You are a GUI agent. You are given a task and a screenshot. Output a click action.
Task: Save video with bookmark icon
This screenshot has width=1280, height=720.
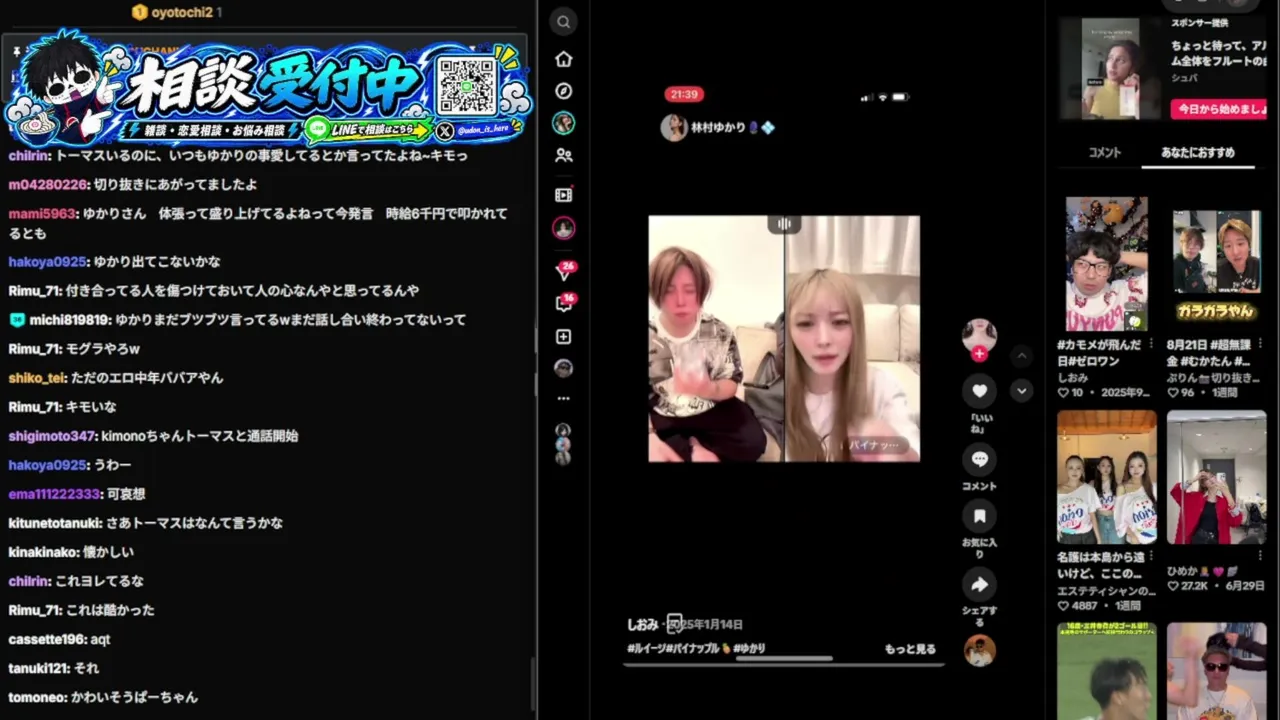click(979, 516)
